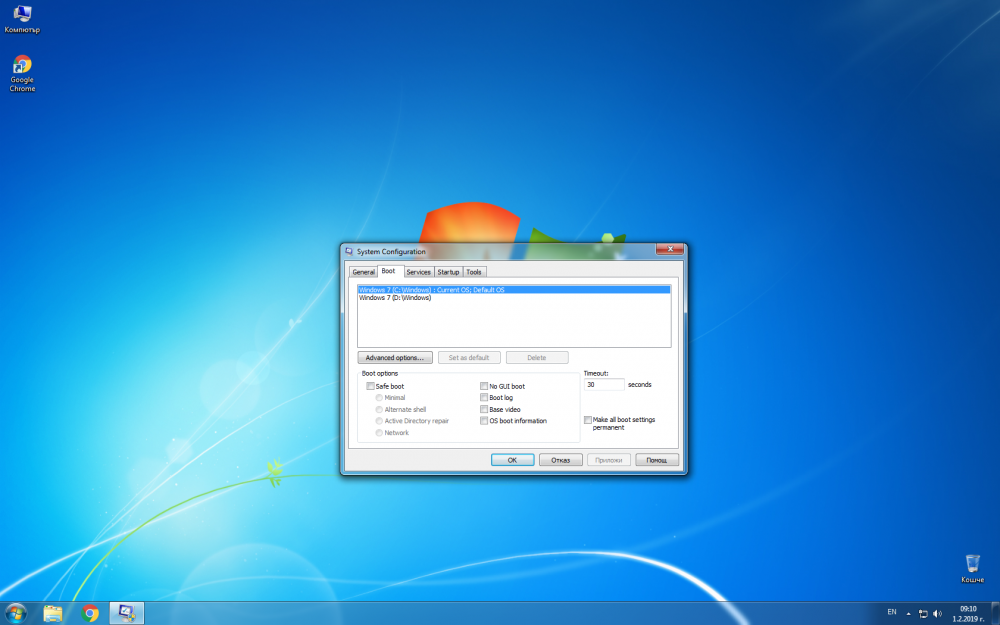Click the network tray icon
Screen dimensions: 1000x625
(x=923, y=614)
